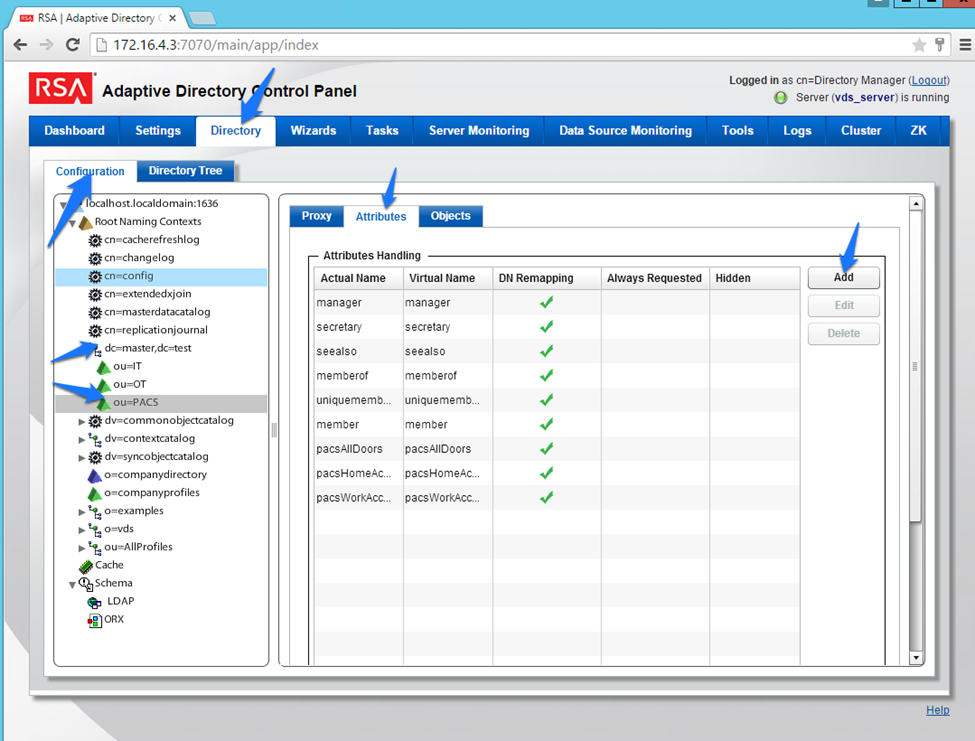
Task: Switch to the Directory Tree sub-tab
Action: [x=185, y=171]
